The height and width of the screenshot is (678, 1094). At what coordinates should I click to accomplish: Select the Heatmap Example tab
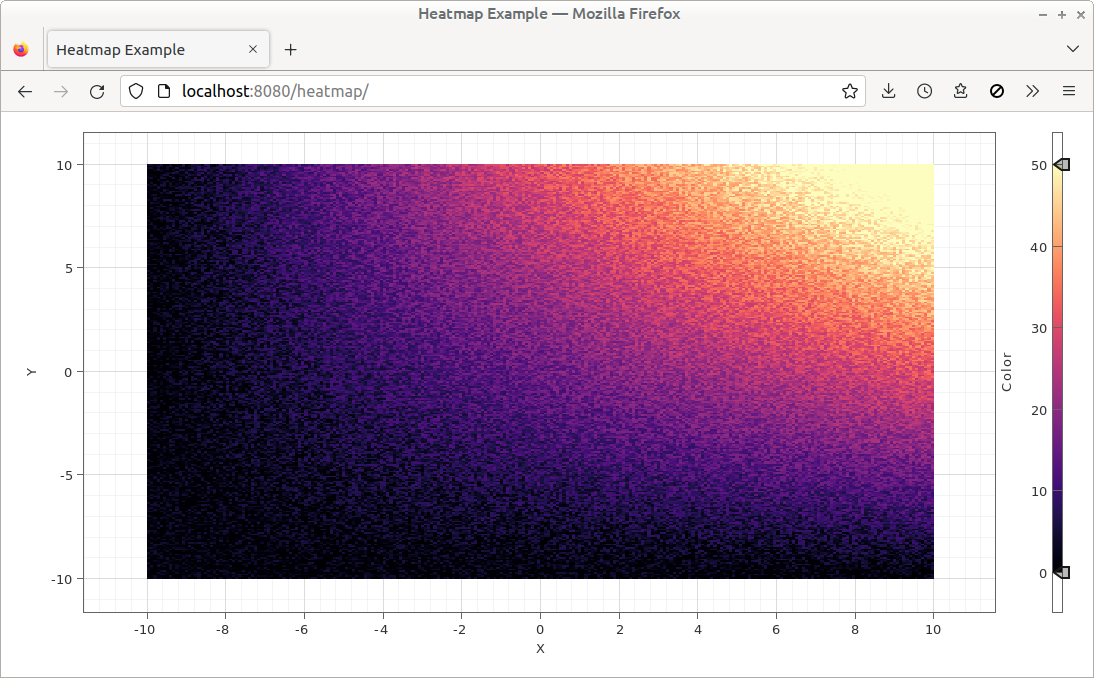pyautogui.click(x=158, y=50)
